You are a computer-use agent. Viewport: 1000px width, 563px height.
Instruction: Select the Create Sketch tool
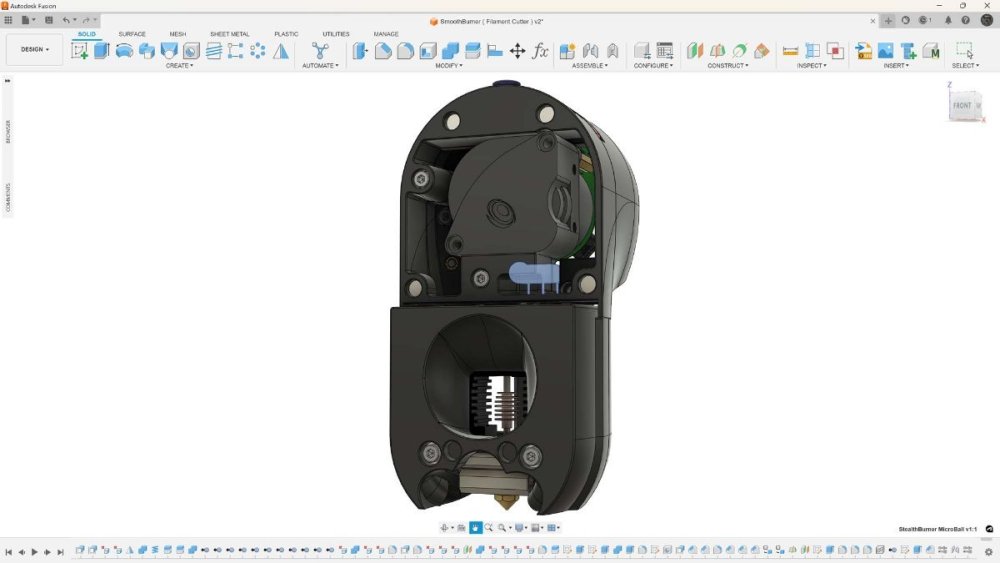pyautogui.click(x=80, y=51)
